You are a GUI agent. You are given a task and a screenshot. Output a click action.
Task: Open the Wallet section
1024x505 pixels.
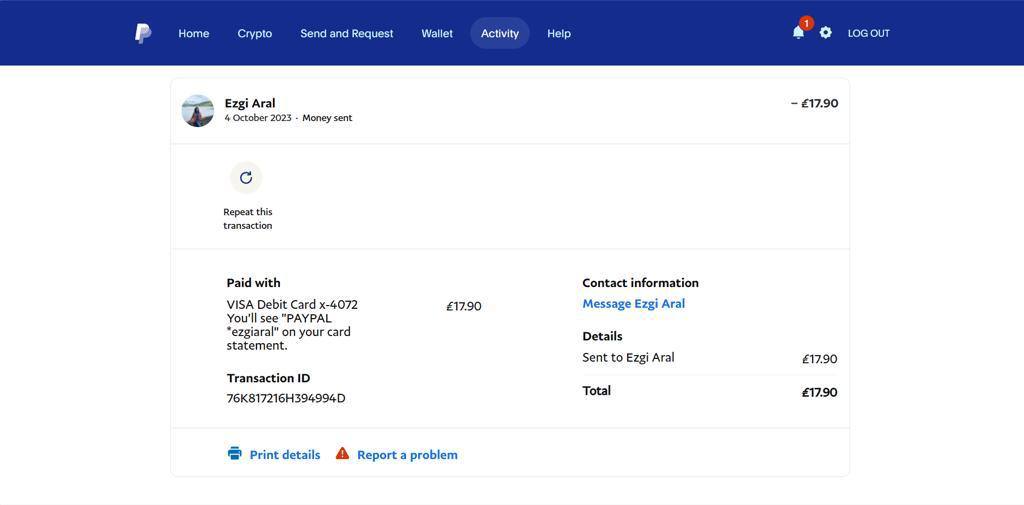point(437,33)
